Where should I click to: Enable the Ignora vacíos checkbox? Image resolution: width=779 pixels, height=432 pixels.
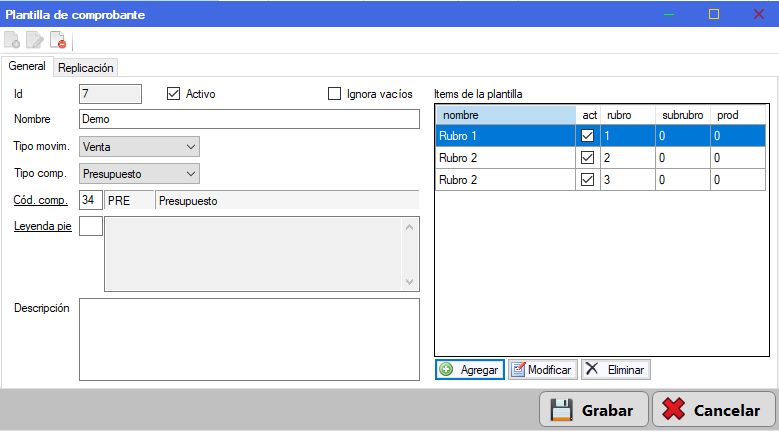pyautogui.click(x=334, y=93)
